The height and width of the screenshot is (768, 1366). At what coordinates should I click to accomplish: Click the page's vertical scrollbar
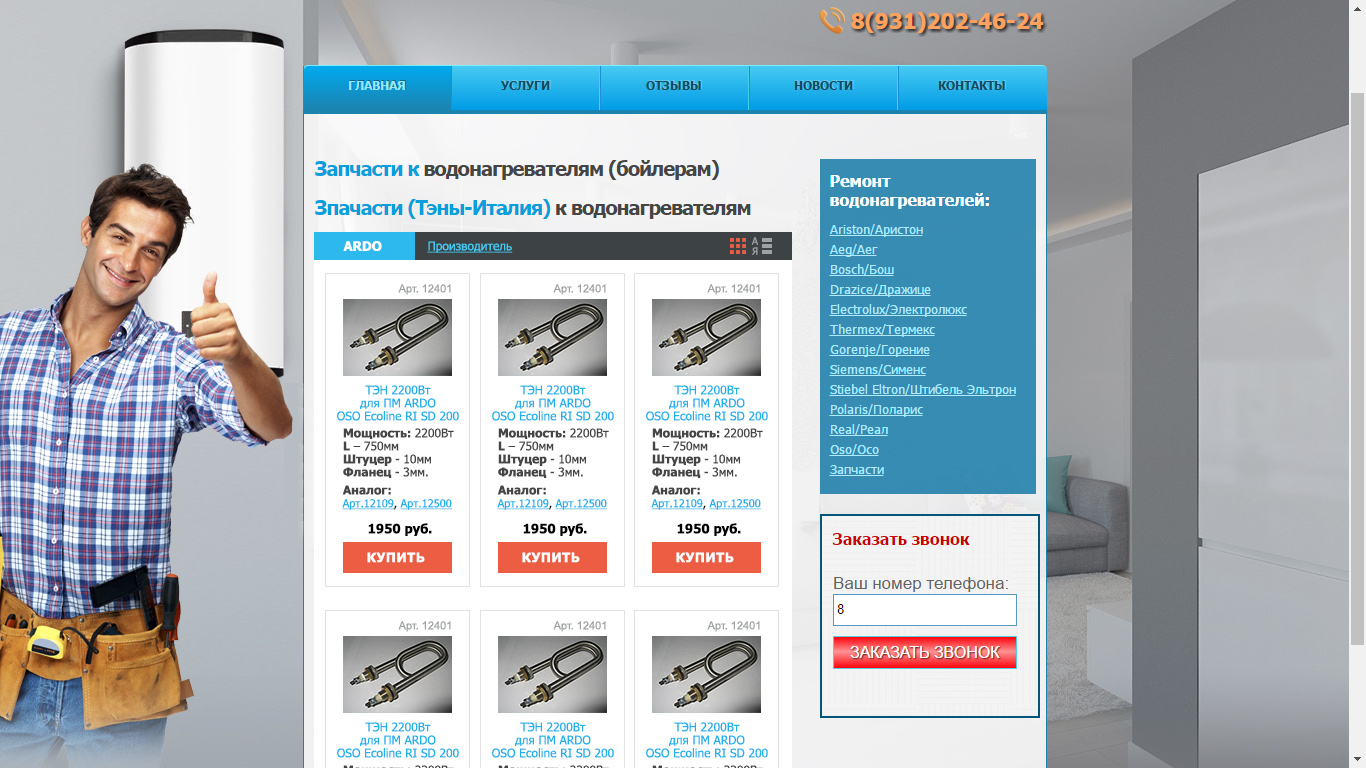click(x=1357, y=370)
